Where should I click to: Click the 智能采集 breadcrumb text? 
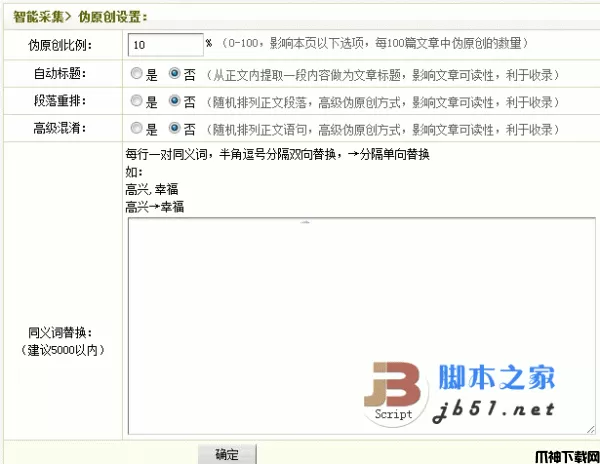(39, 16)
